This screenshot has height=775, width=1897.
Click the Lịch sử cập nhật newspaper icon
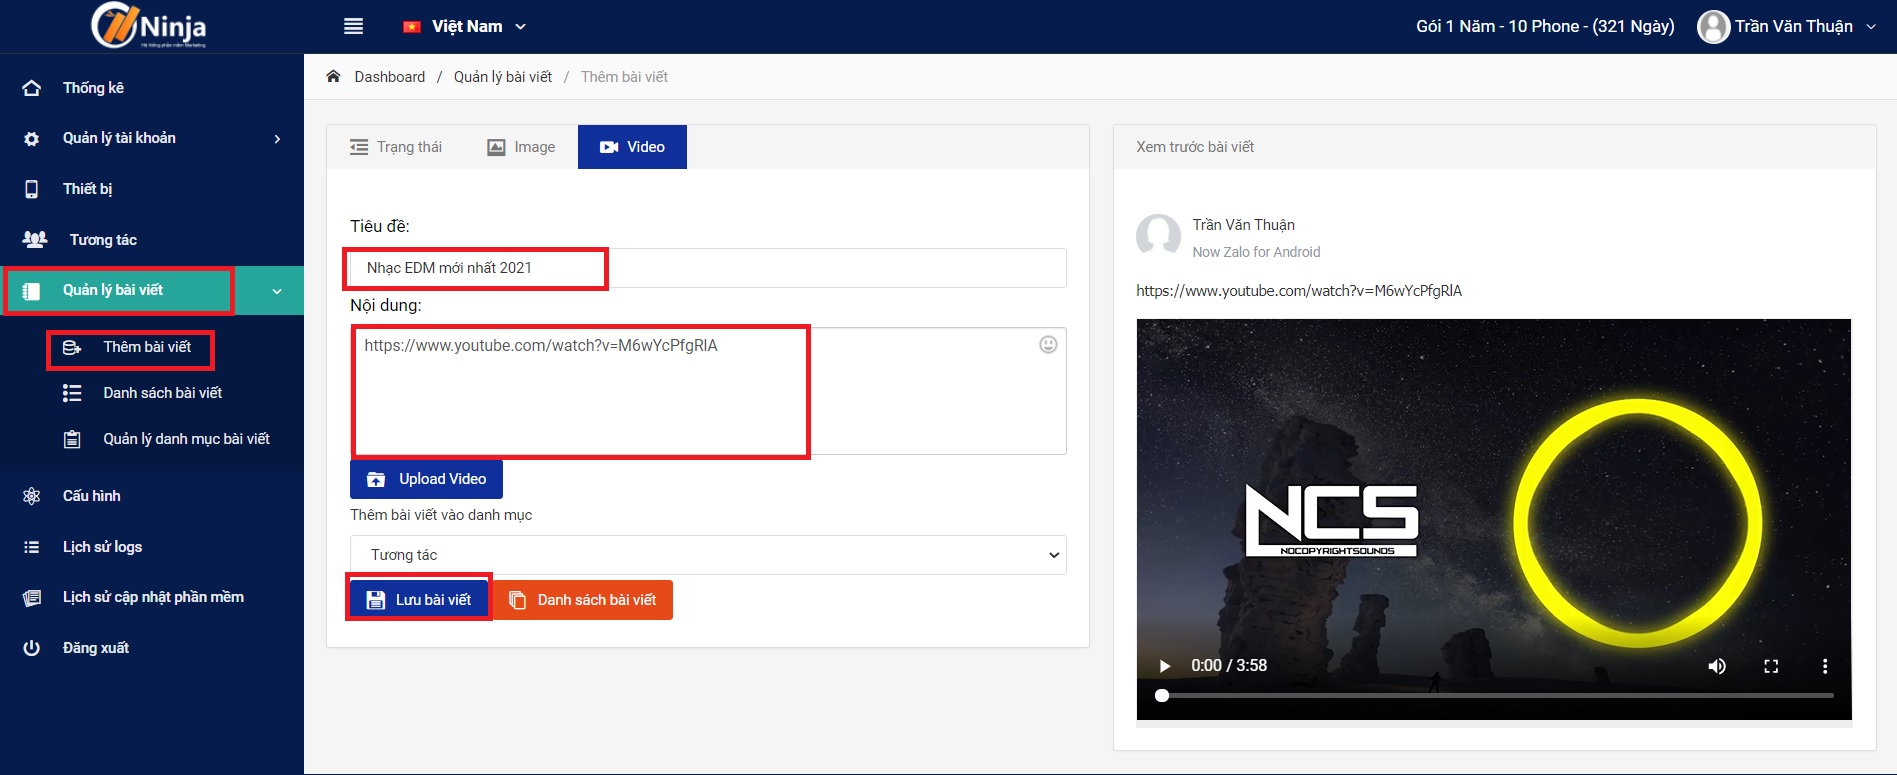[x=32, y=598]
